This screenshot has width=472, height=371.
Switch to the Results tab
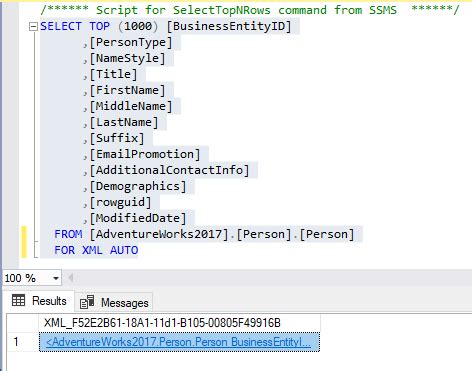pos(39,301)
